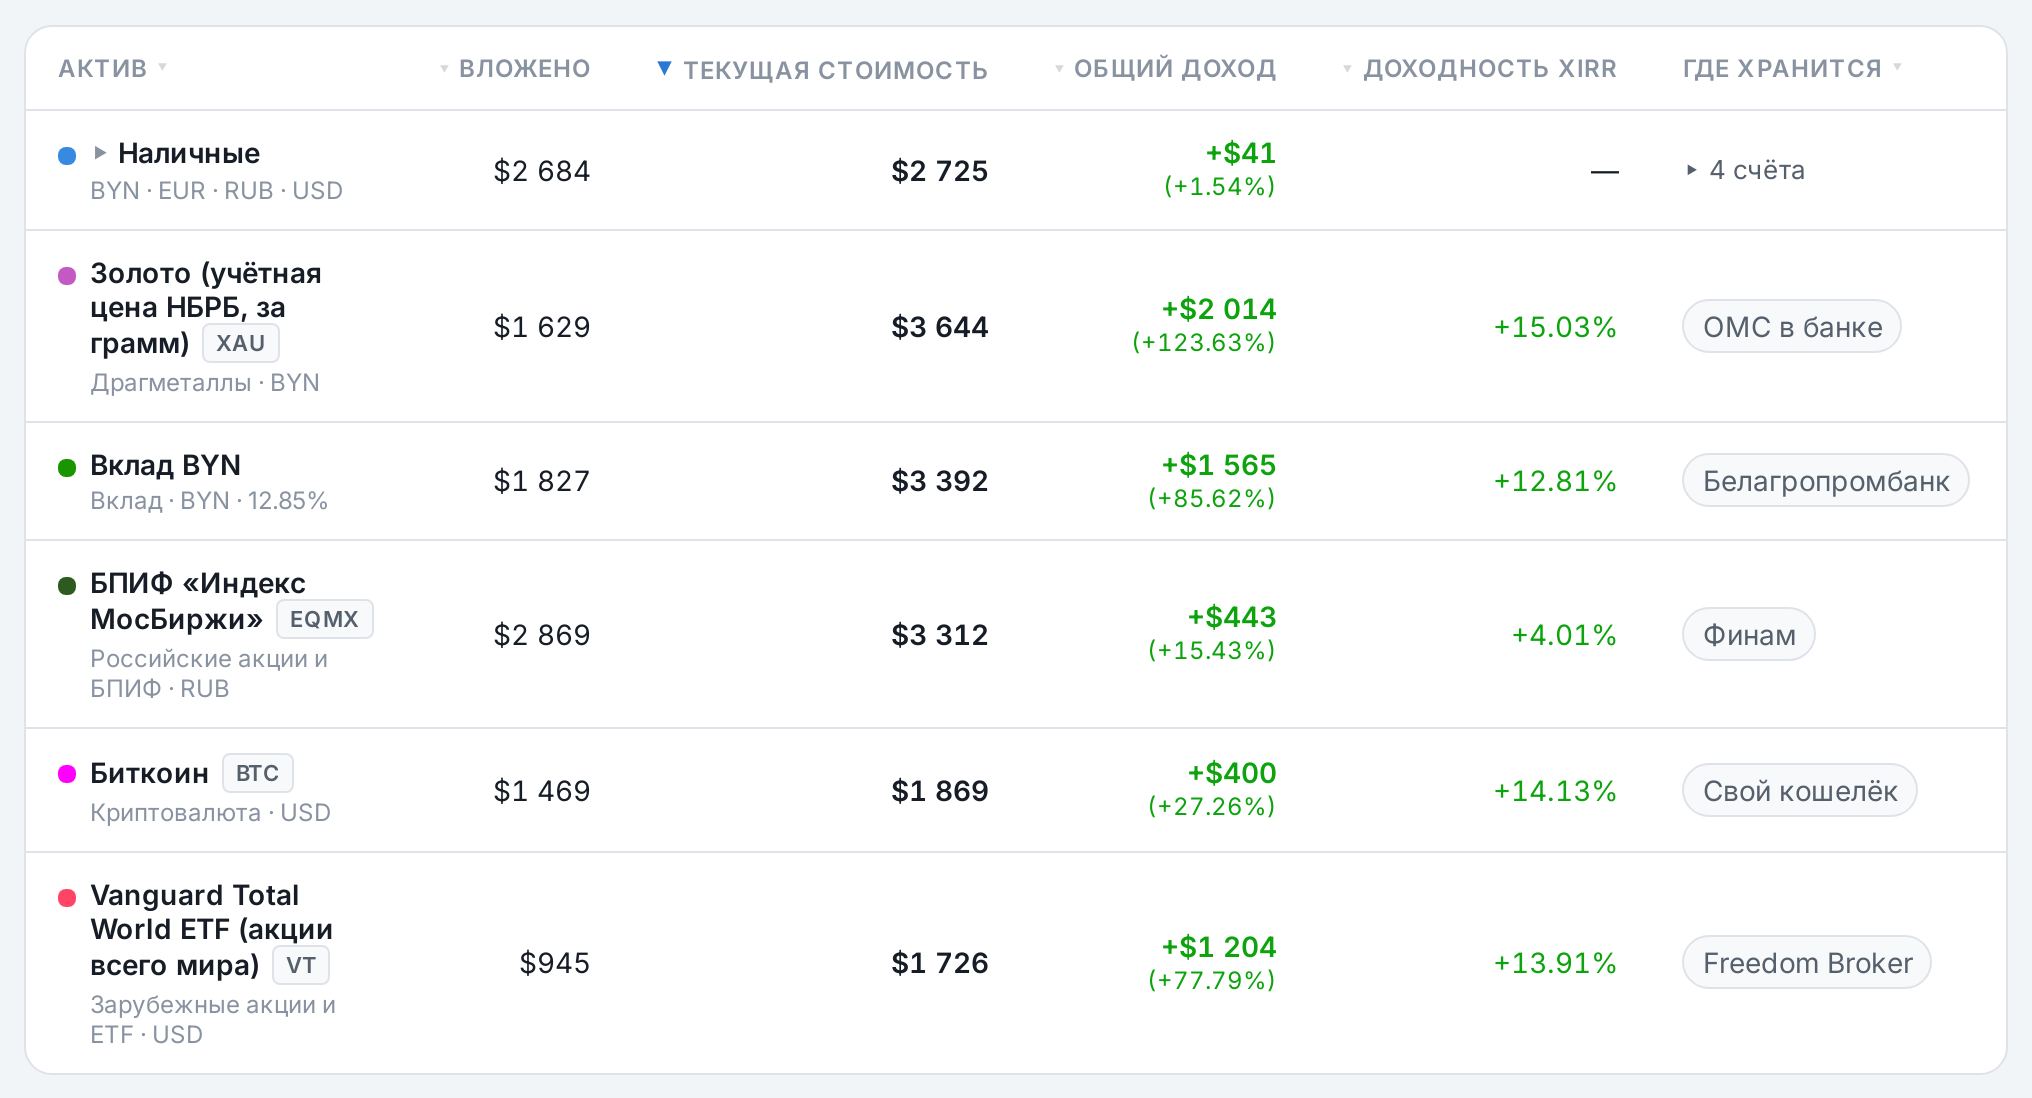The height and width of the screenshot is (1098, 2032).
Task: Click the $3 644 current value of gold
Action: (x=940, y=327)
